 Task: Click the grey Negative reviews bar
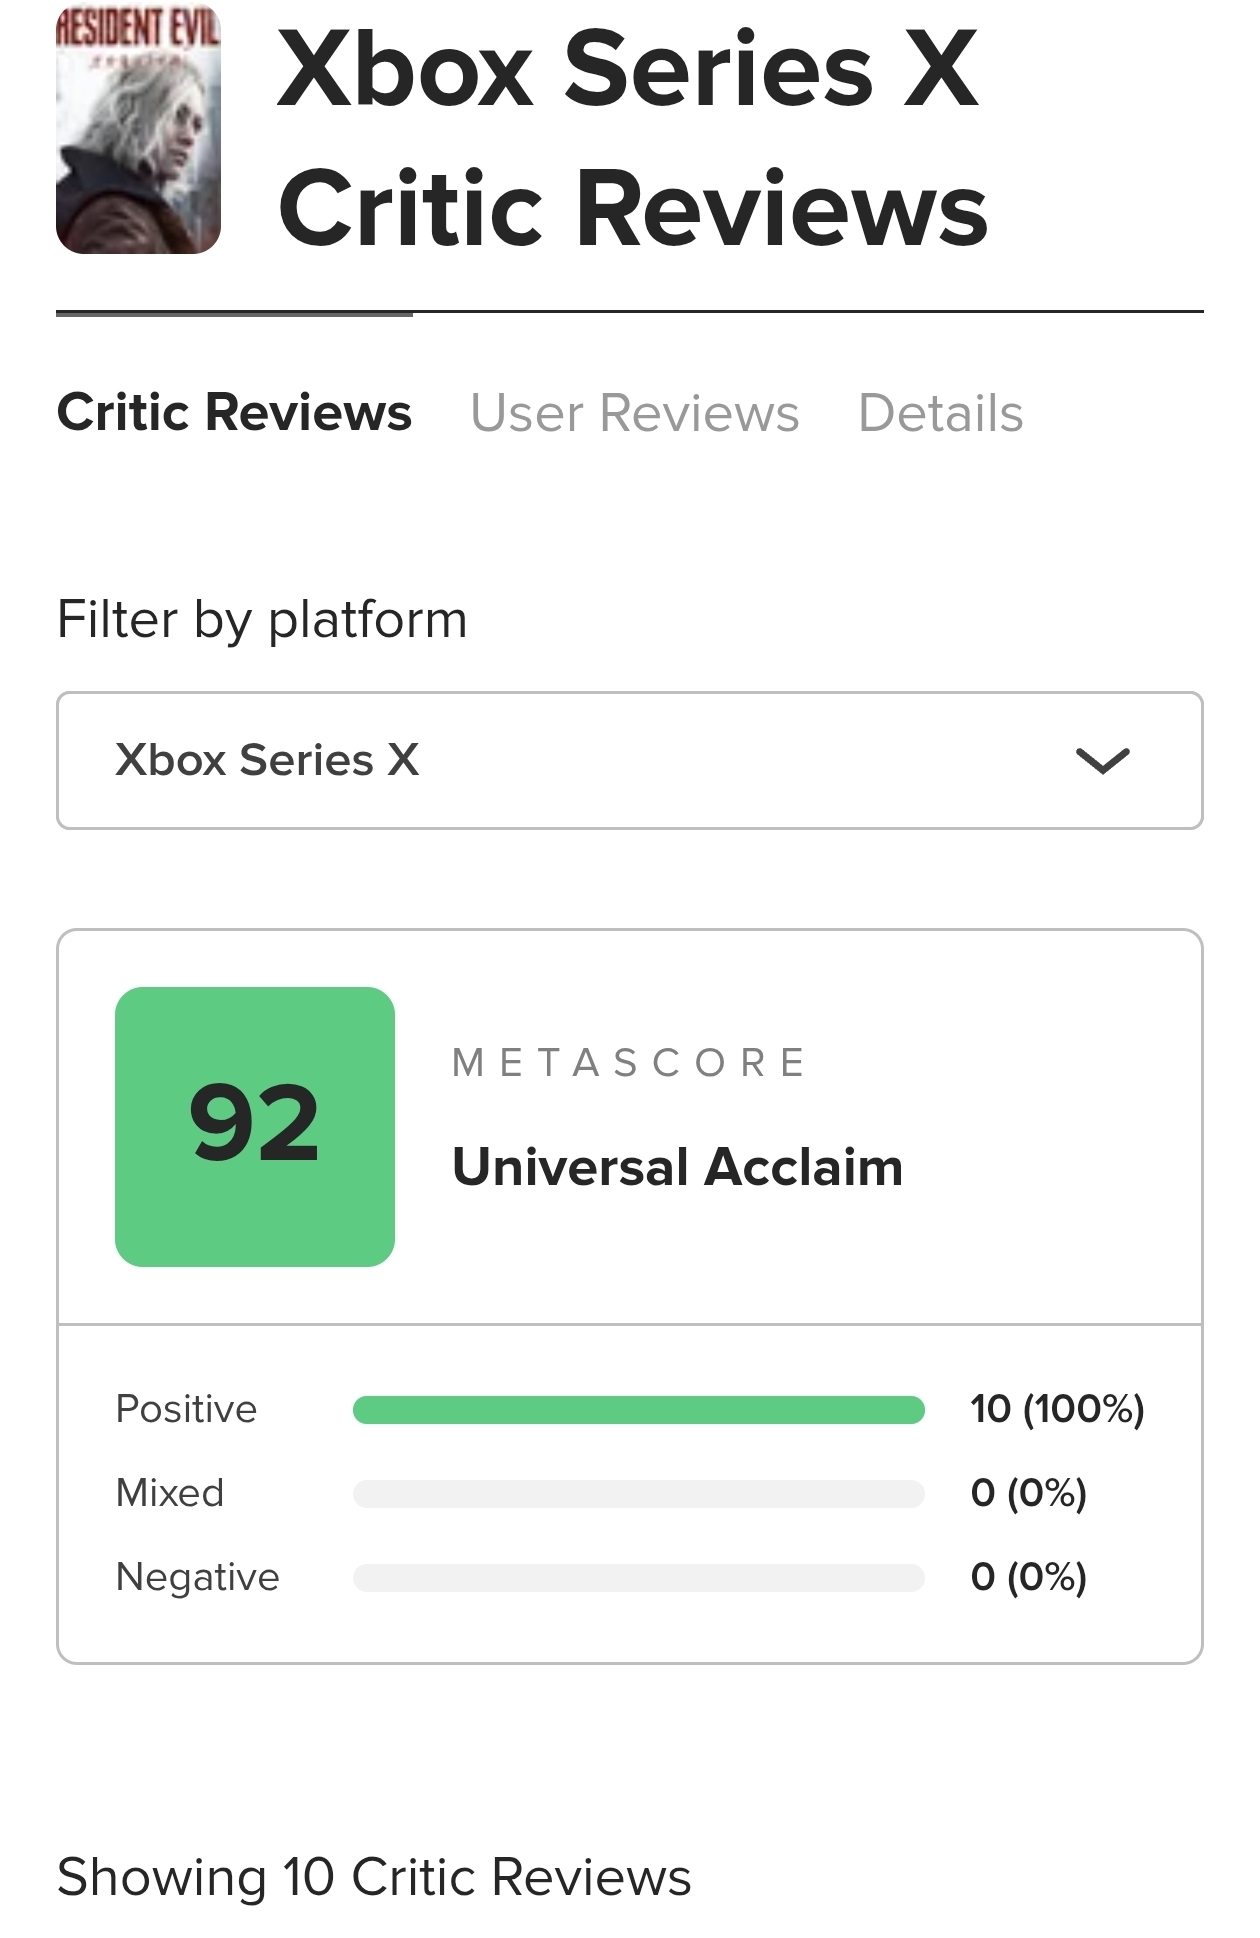(638, 1578)
